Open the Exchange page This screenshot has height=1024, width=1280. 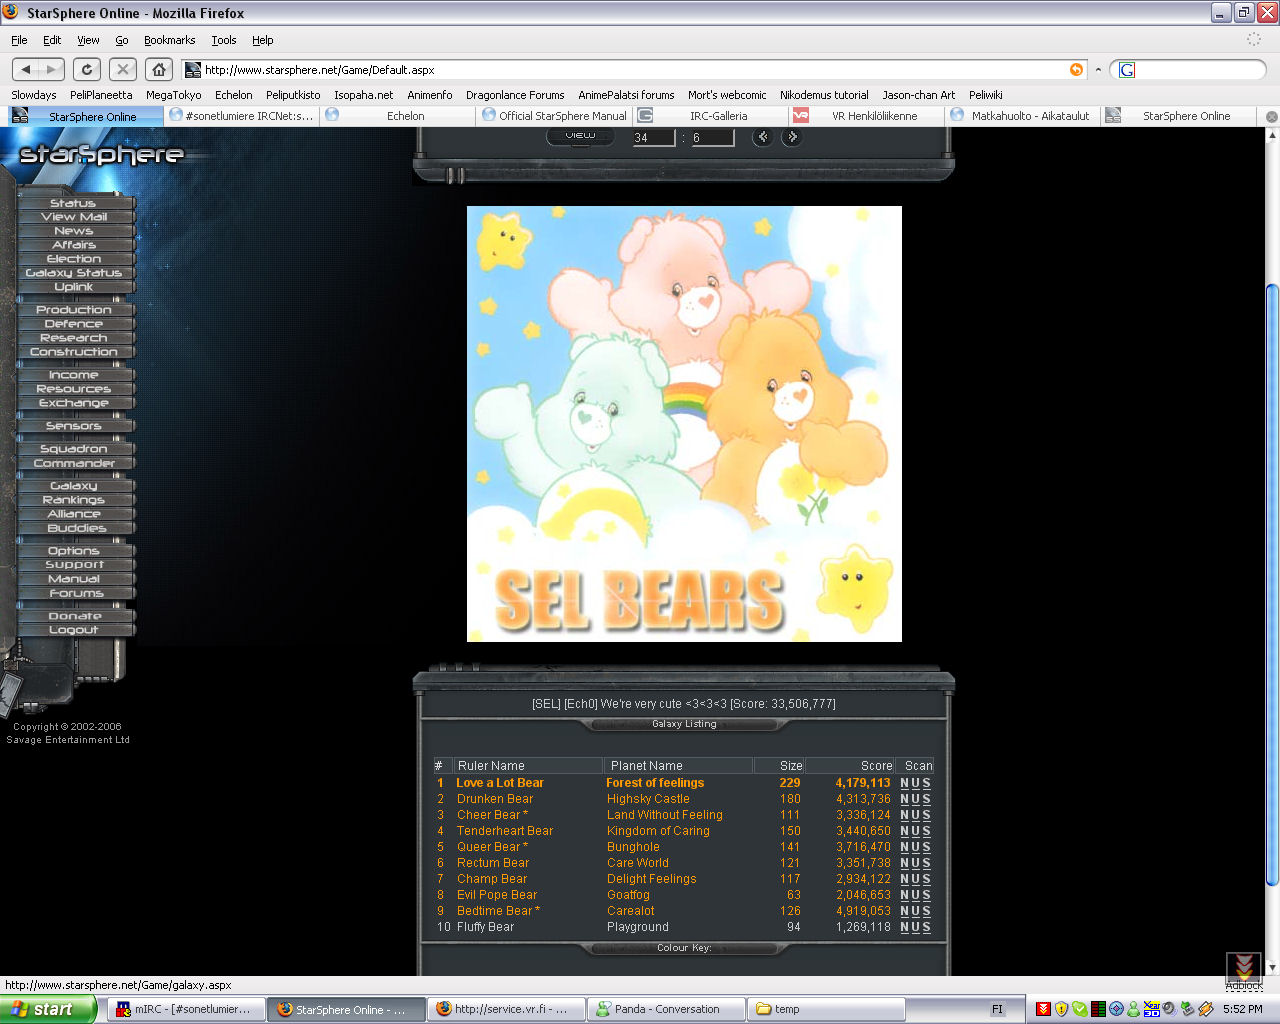74,403
